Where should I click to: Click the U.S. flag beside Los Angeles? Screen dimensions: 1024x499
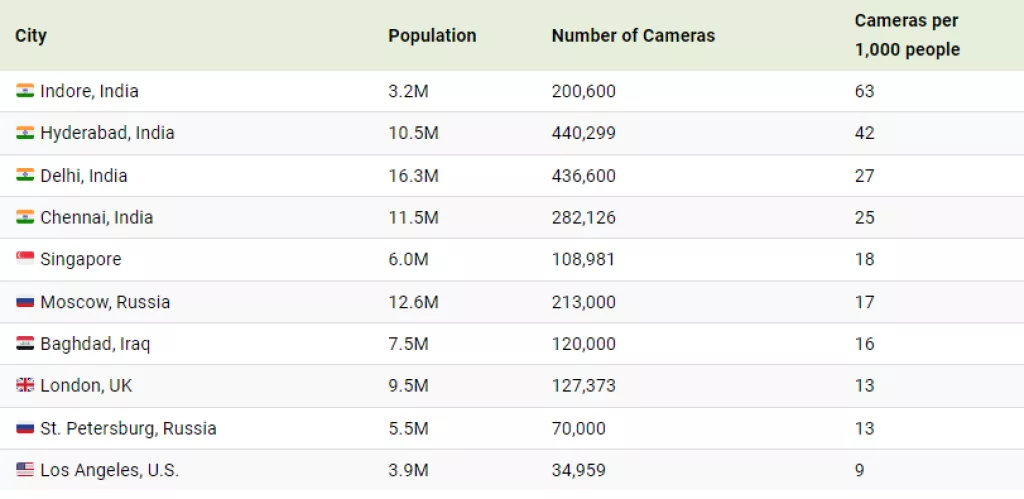(x=25, y=470)
